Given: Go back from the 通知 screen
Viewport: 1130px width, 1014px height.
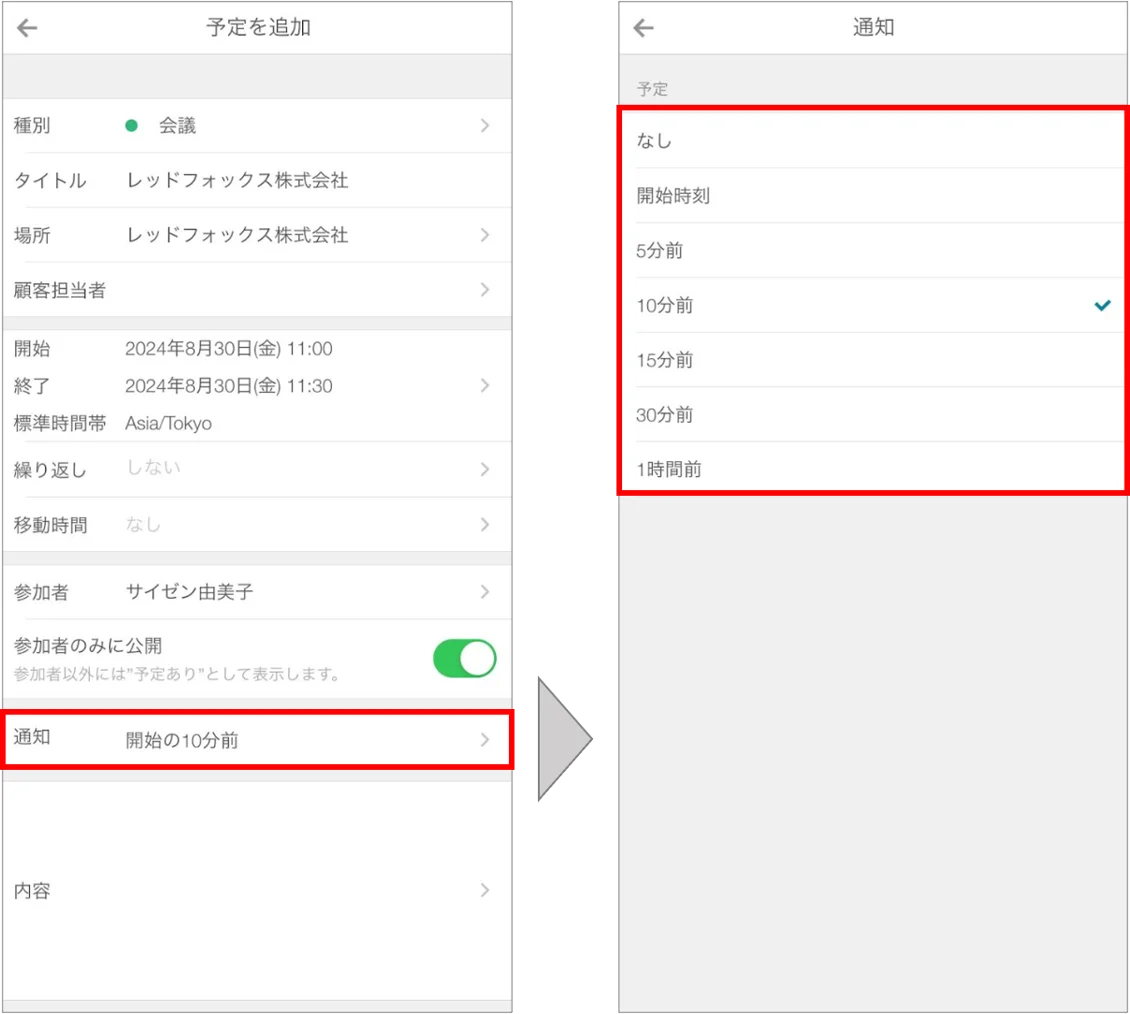Looking at the screenshot, I should point(644,28).
